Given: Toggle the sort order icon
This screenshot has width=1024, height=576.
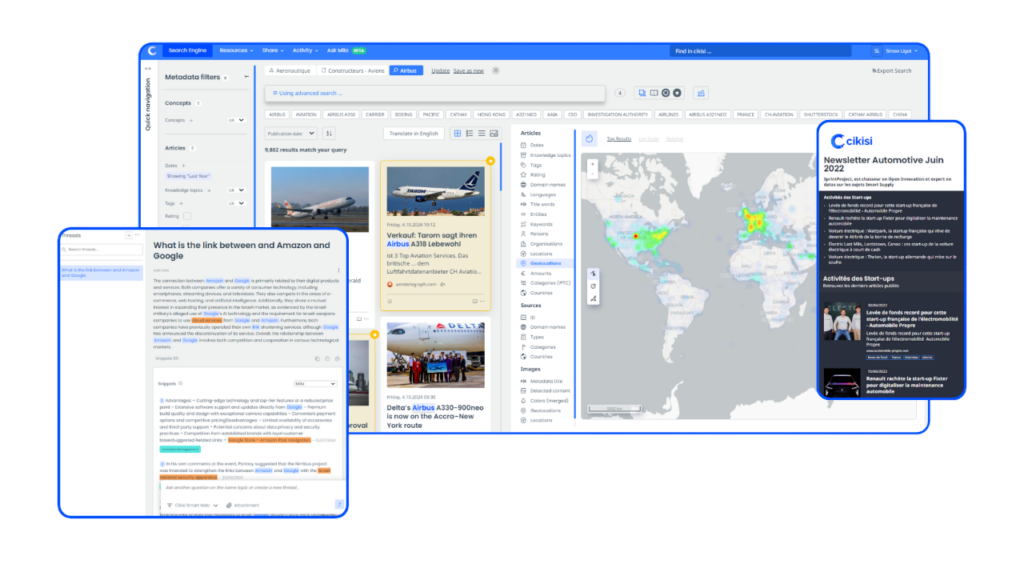Looking at the screenshot, I should 329,133.
